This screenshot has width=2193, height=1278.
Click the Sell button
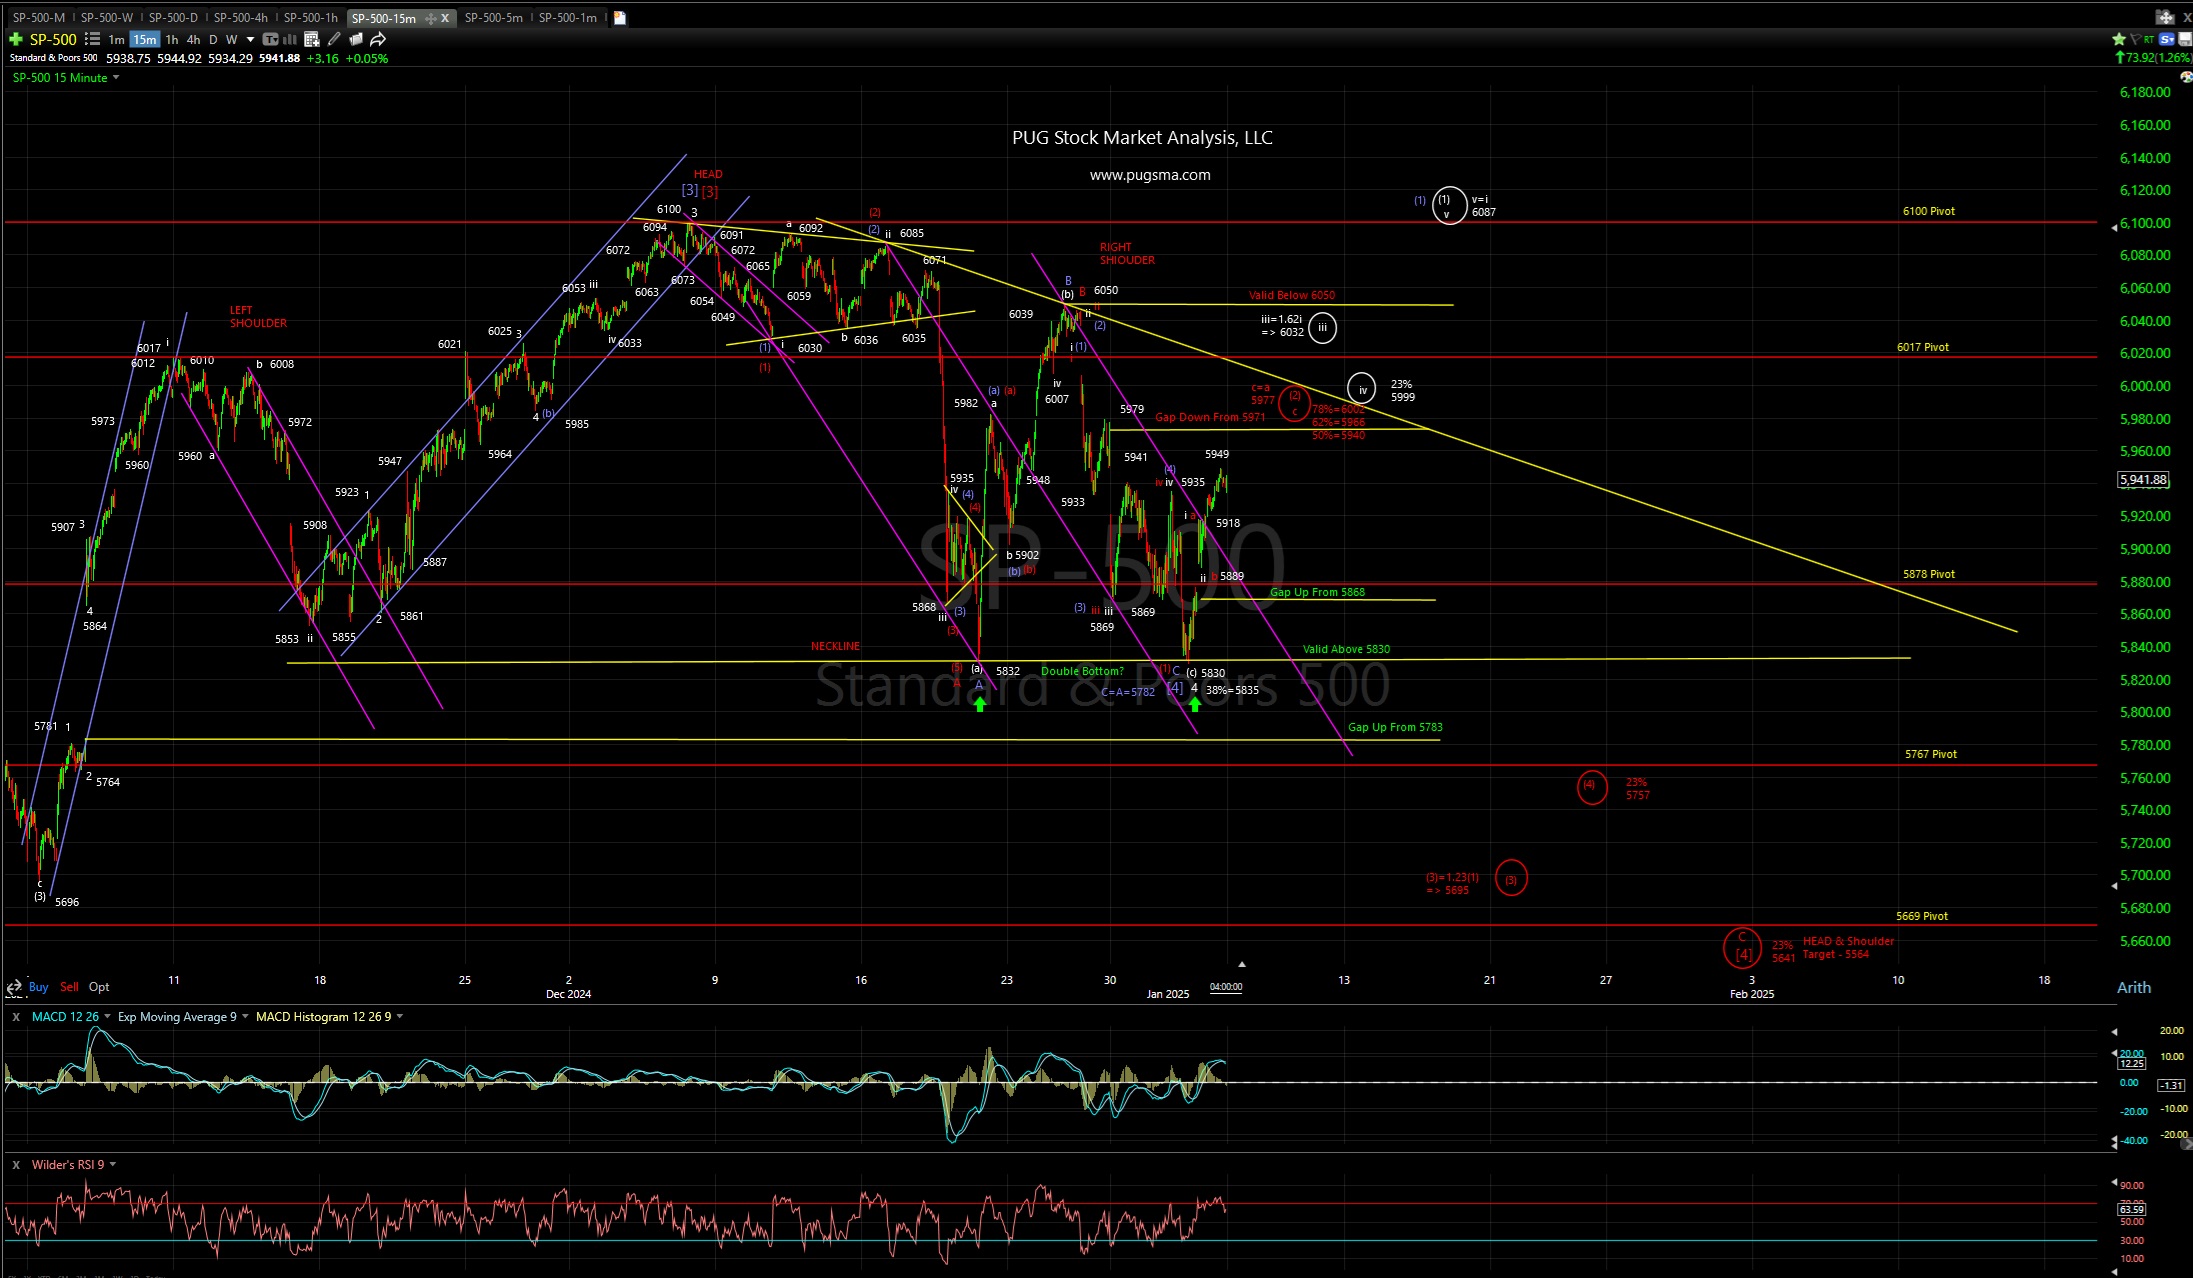pyautogui.click(x=69, y=987)
